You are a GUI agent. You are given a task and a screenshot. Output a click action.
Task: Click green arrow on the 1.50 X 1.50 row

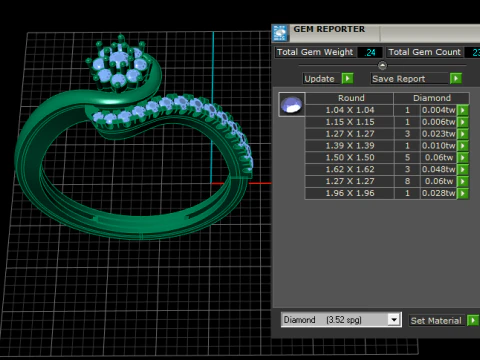point(463,157)
